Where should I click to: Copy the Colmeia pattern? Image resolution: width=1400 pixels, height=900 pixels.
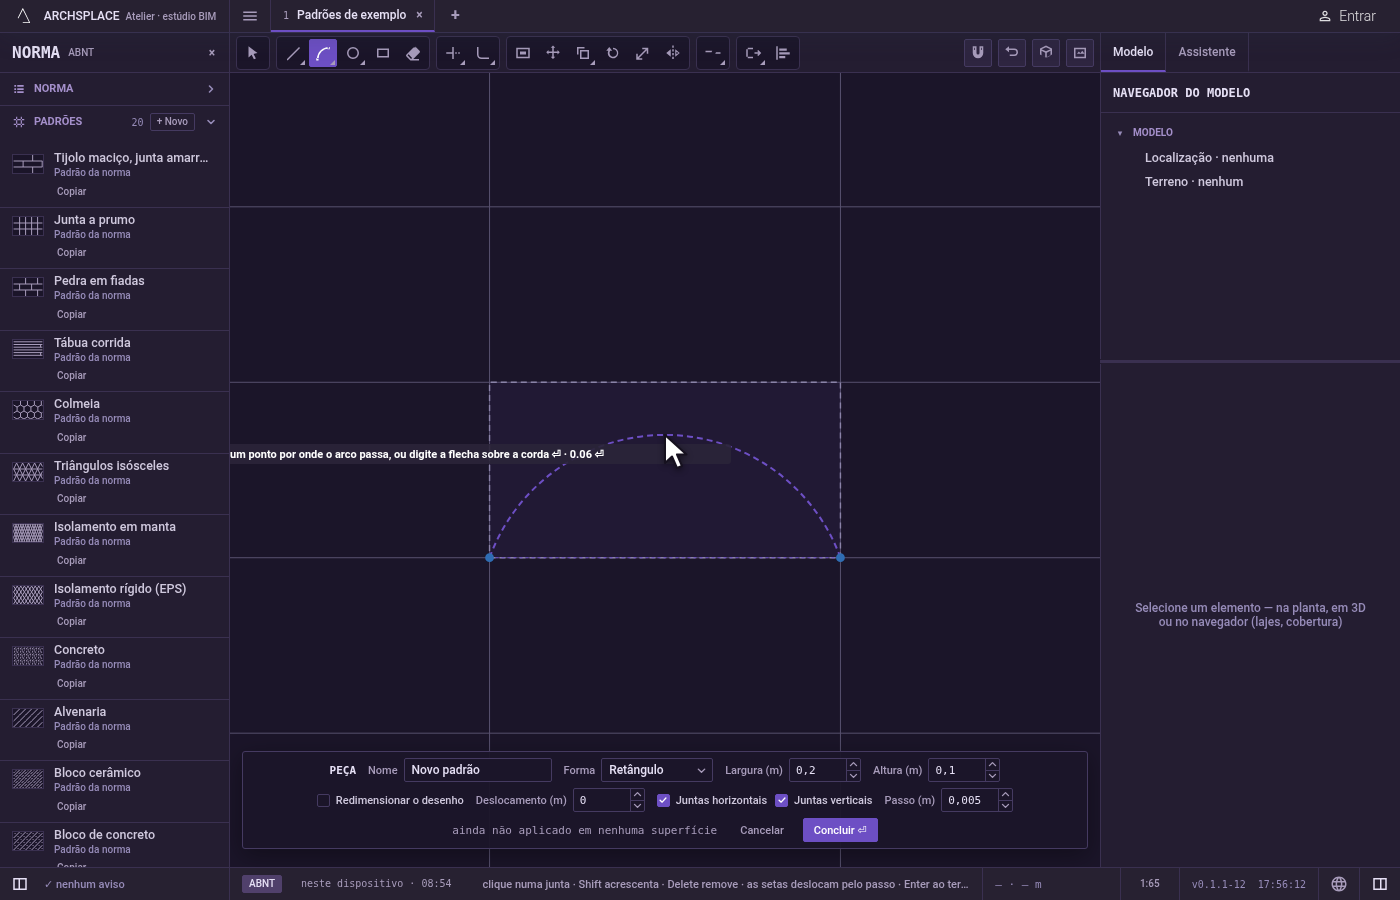[72, 437]
